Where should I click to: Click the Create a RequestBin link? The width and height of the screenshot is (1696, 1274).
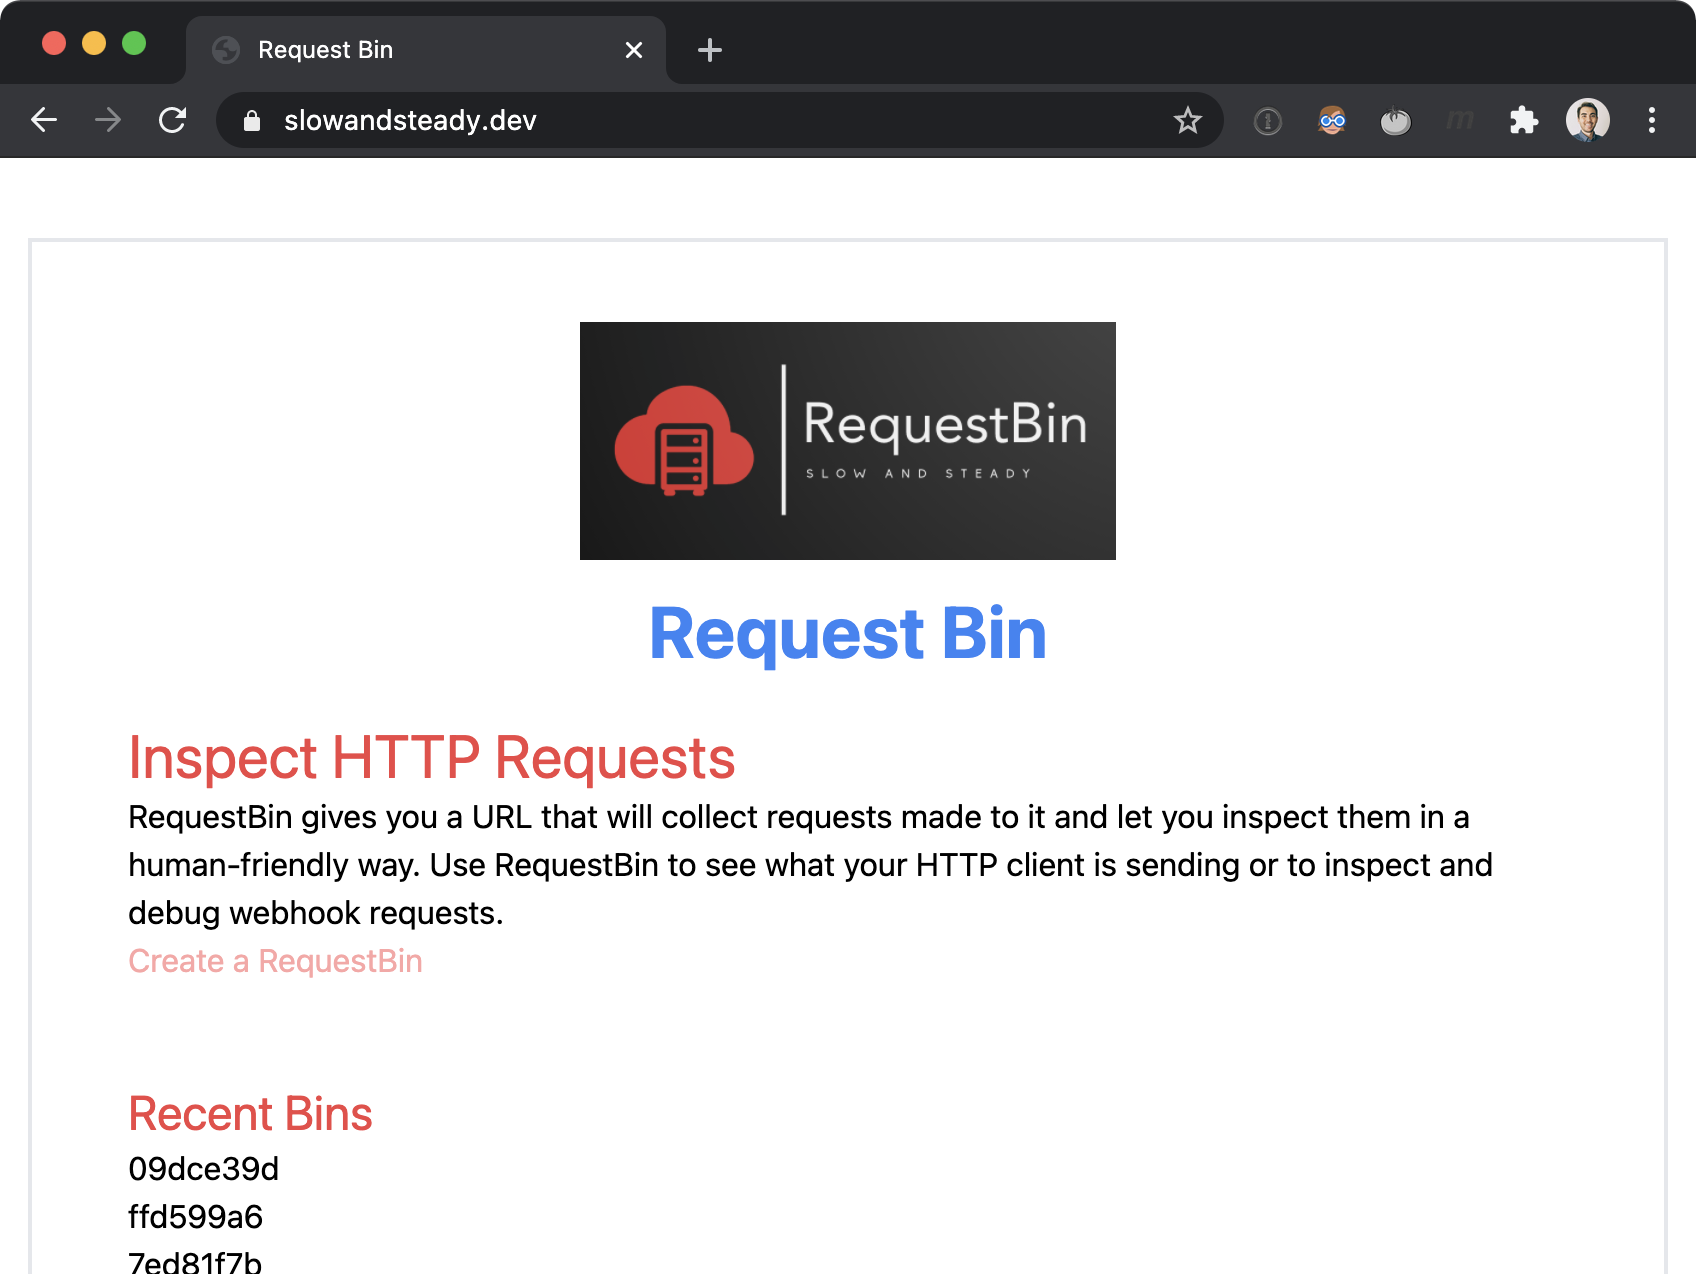click(275, 961)
